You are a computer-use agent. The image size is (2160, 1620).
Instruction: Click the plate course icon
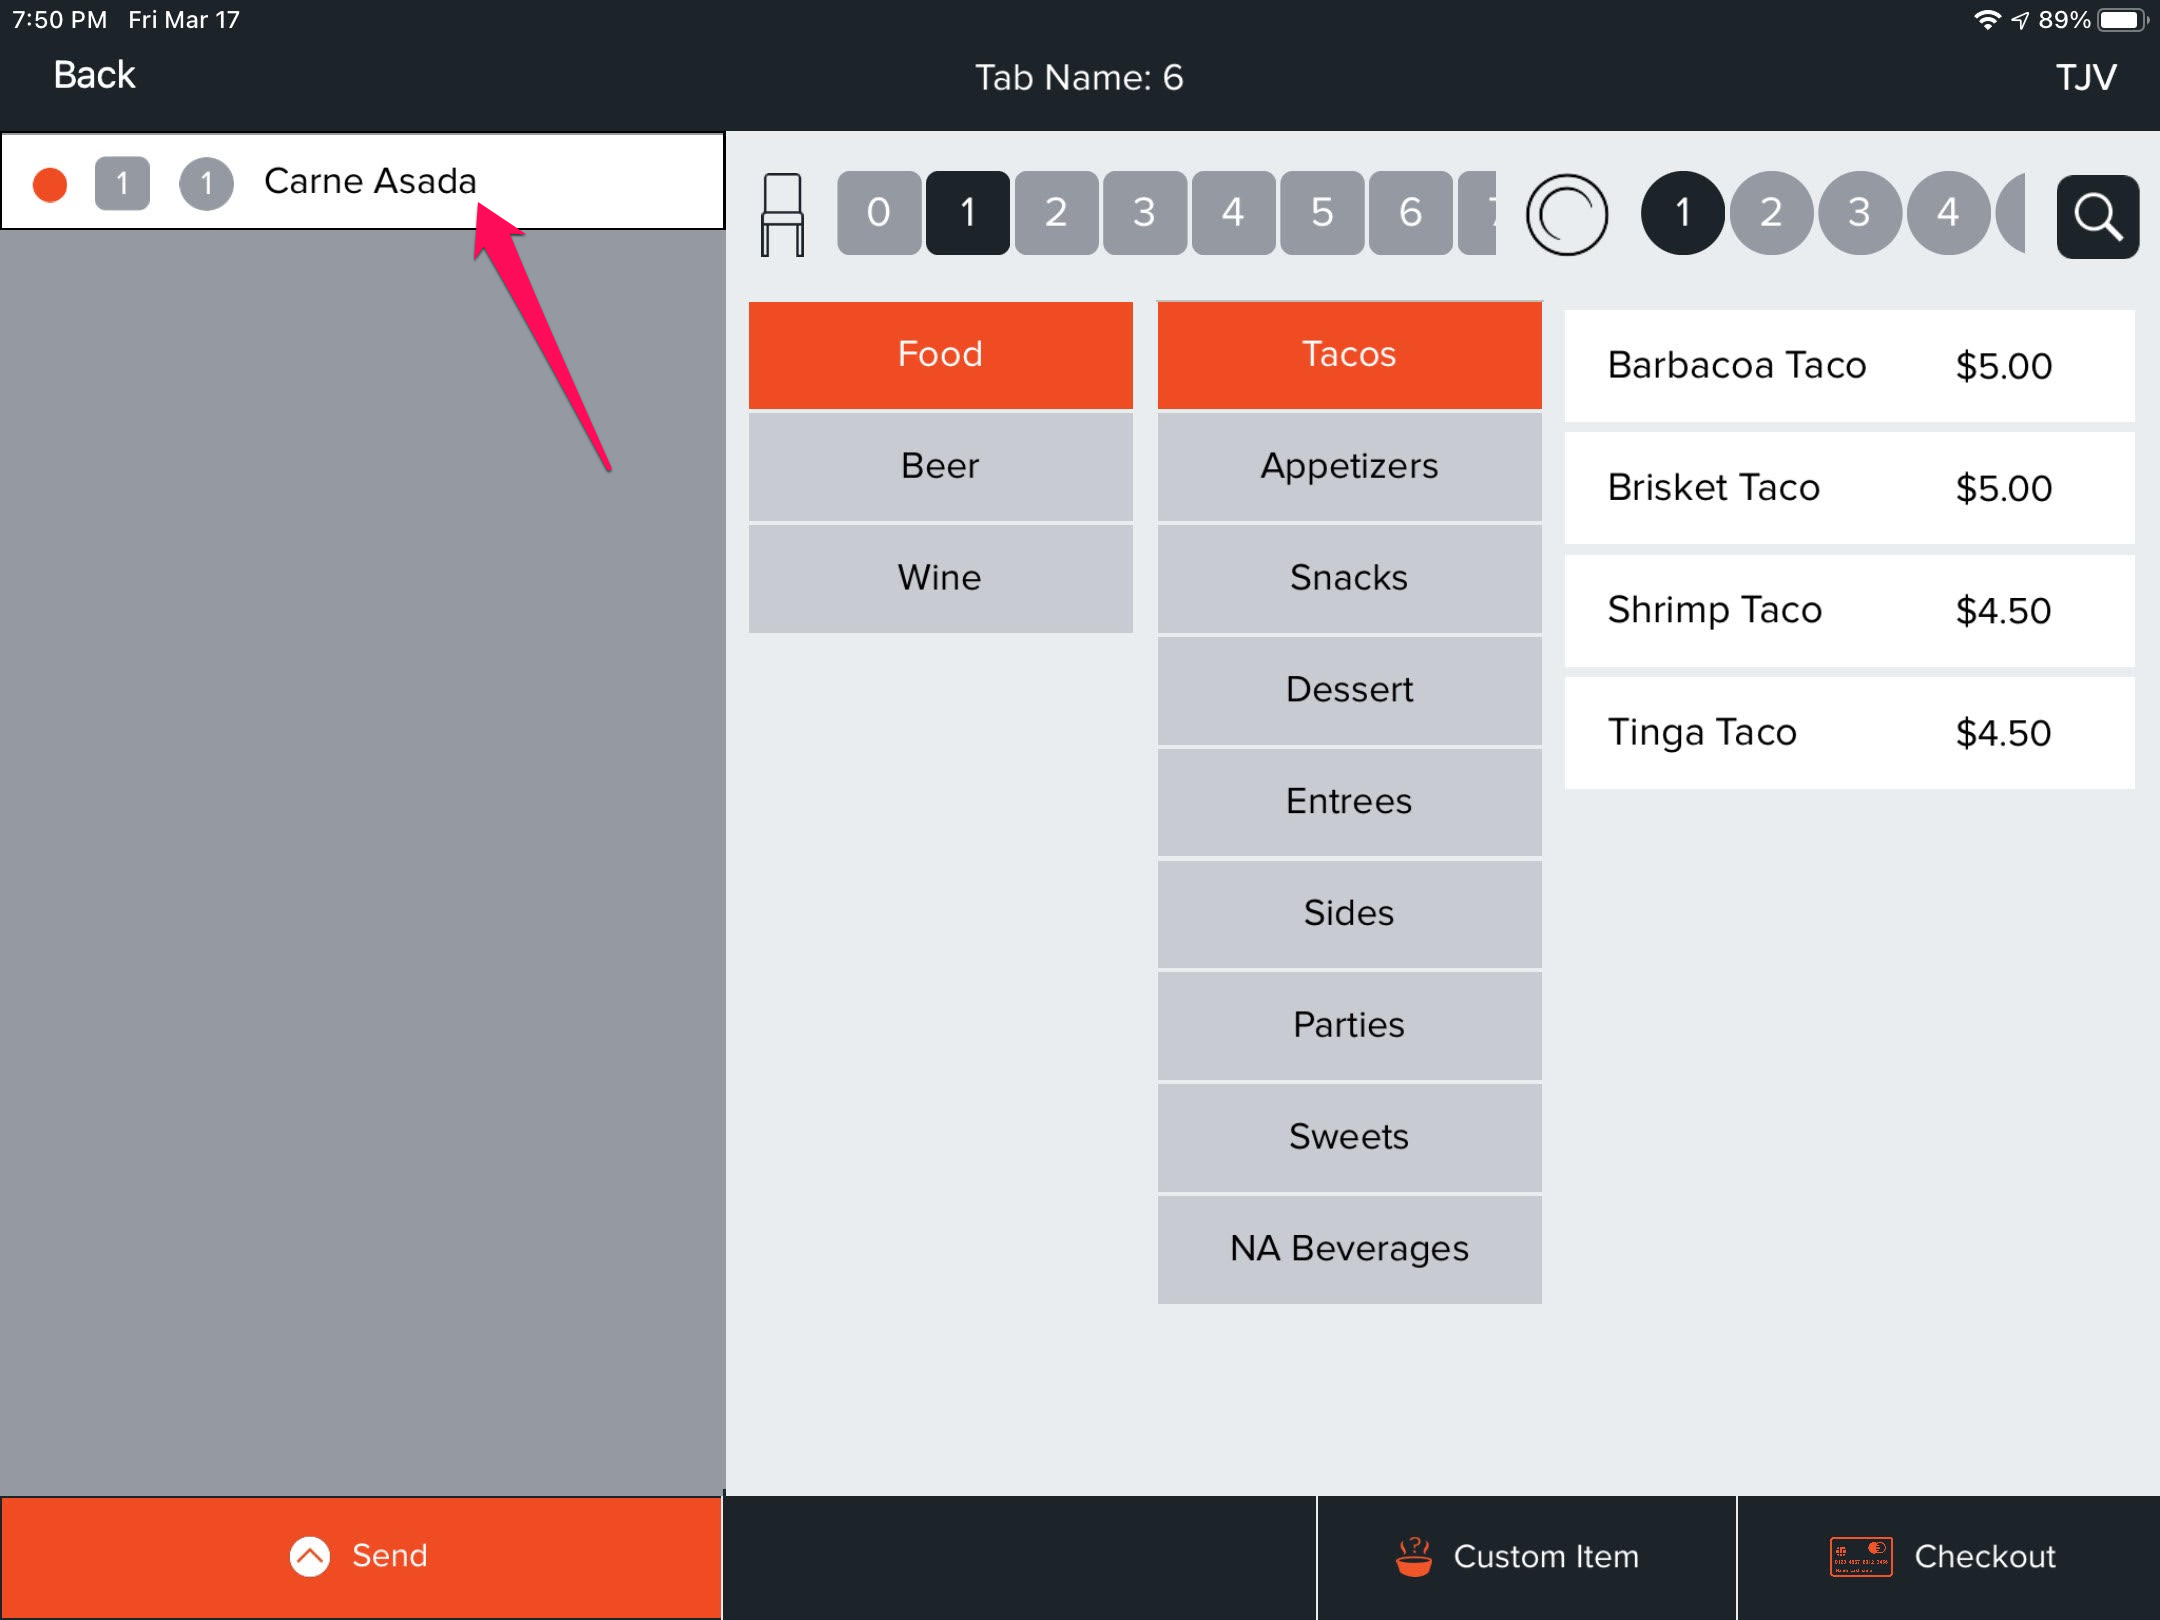[1567, 214]
